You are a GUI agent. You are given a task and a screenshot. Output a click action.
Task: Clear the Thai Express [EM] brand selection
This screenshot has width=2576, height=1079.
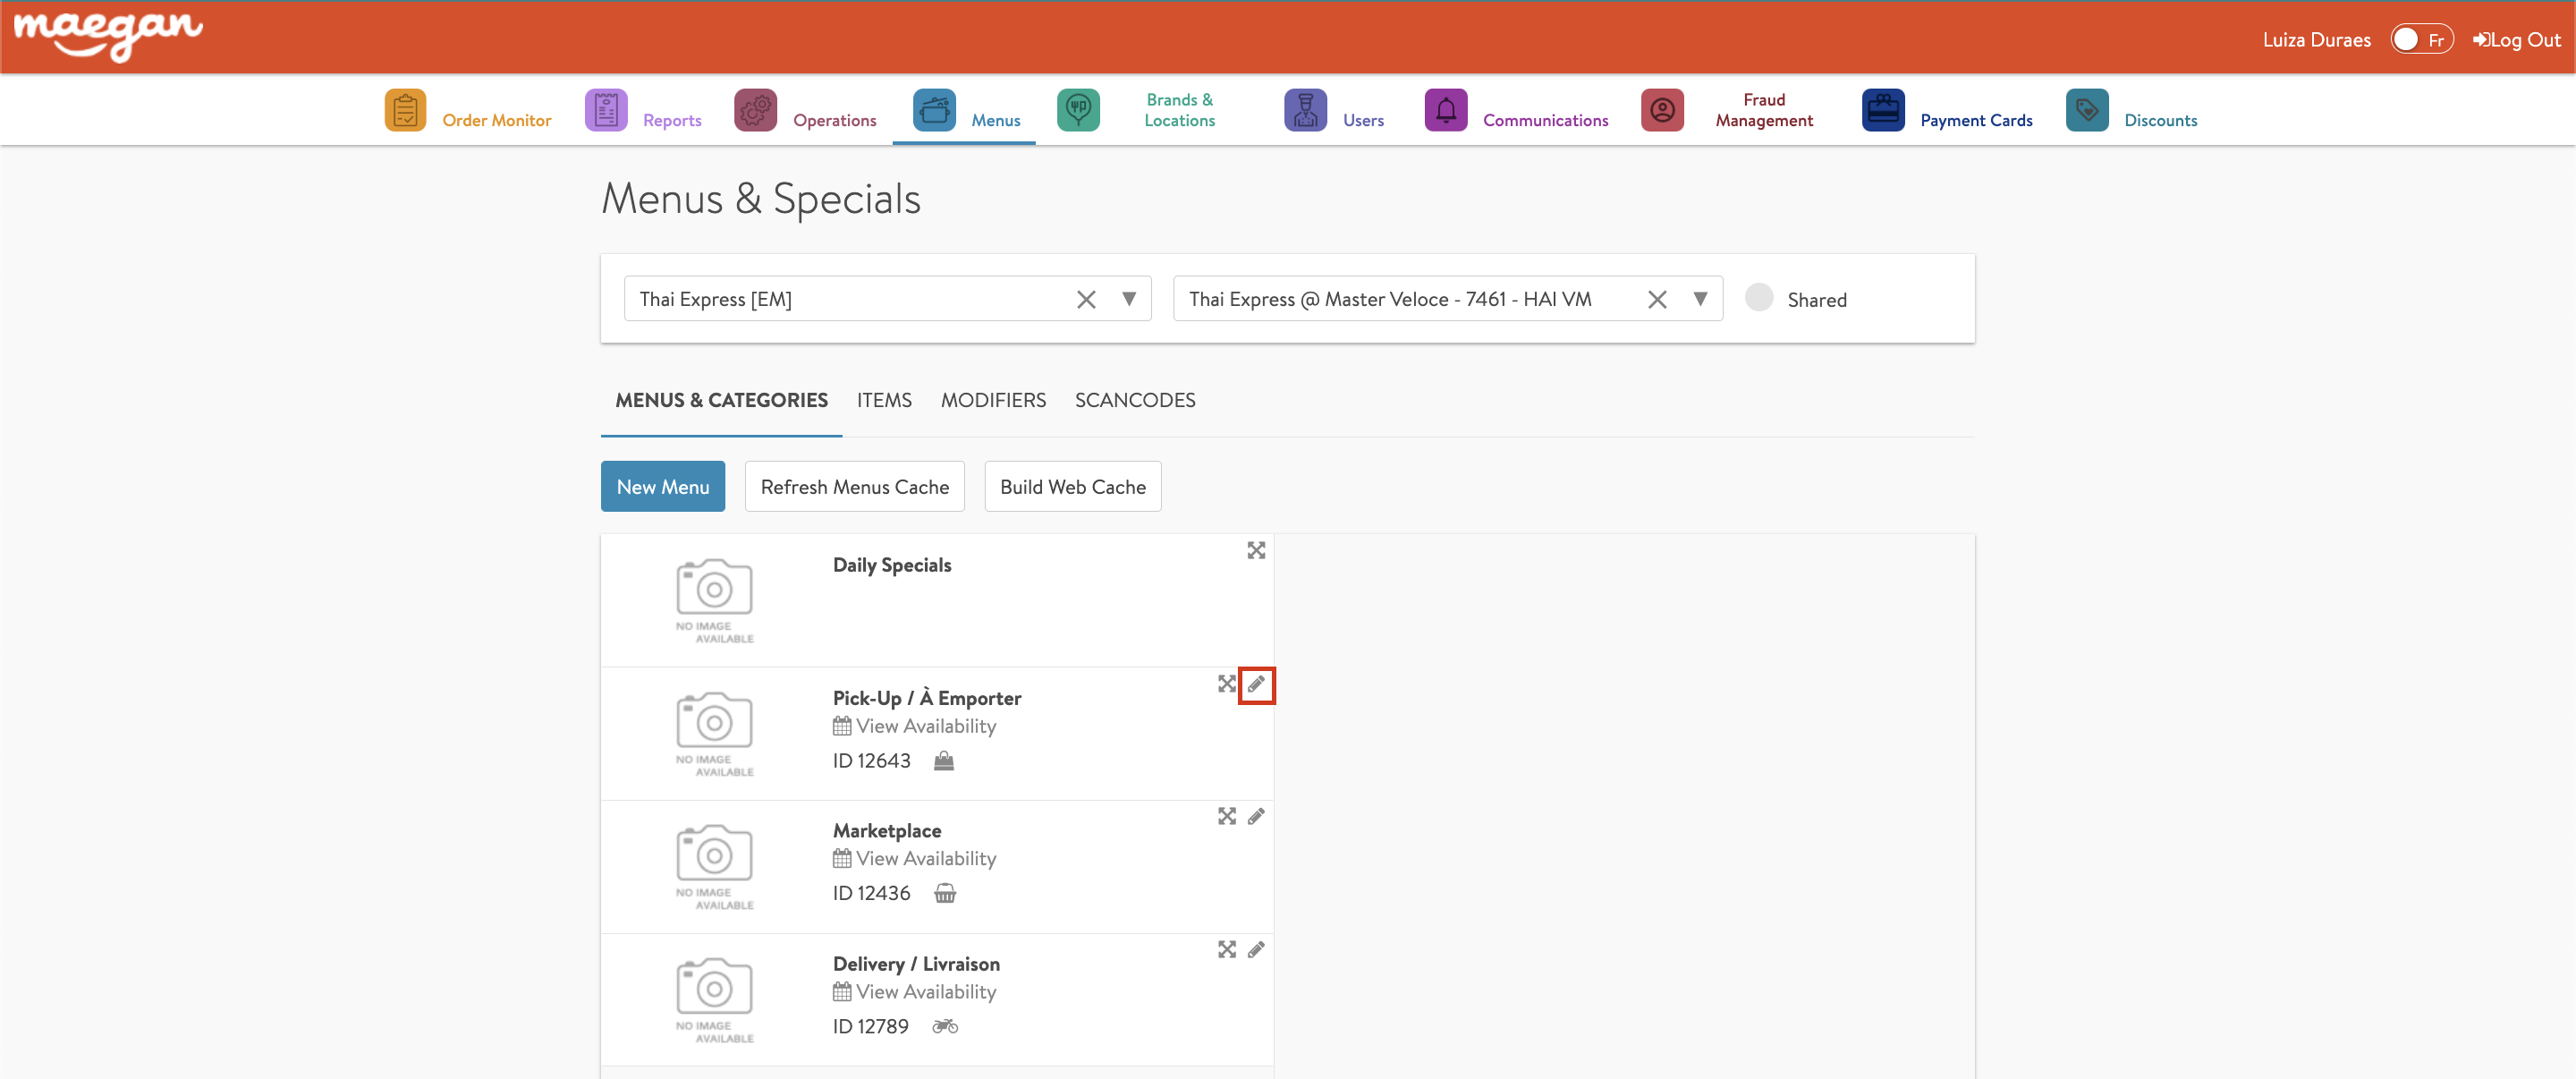click(x=1086, y=298)
